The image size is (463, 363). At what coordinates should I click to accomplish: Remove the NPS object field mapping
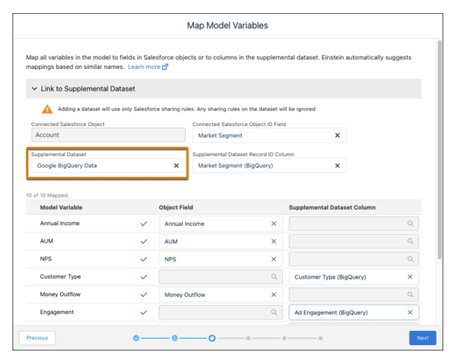[274, 259]
